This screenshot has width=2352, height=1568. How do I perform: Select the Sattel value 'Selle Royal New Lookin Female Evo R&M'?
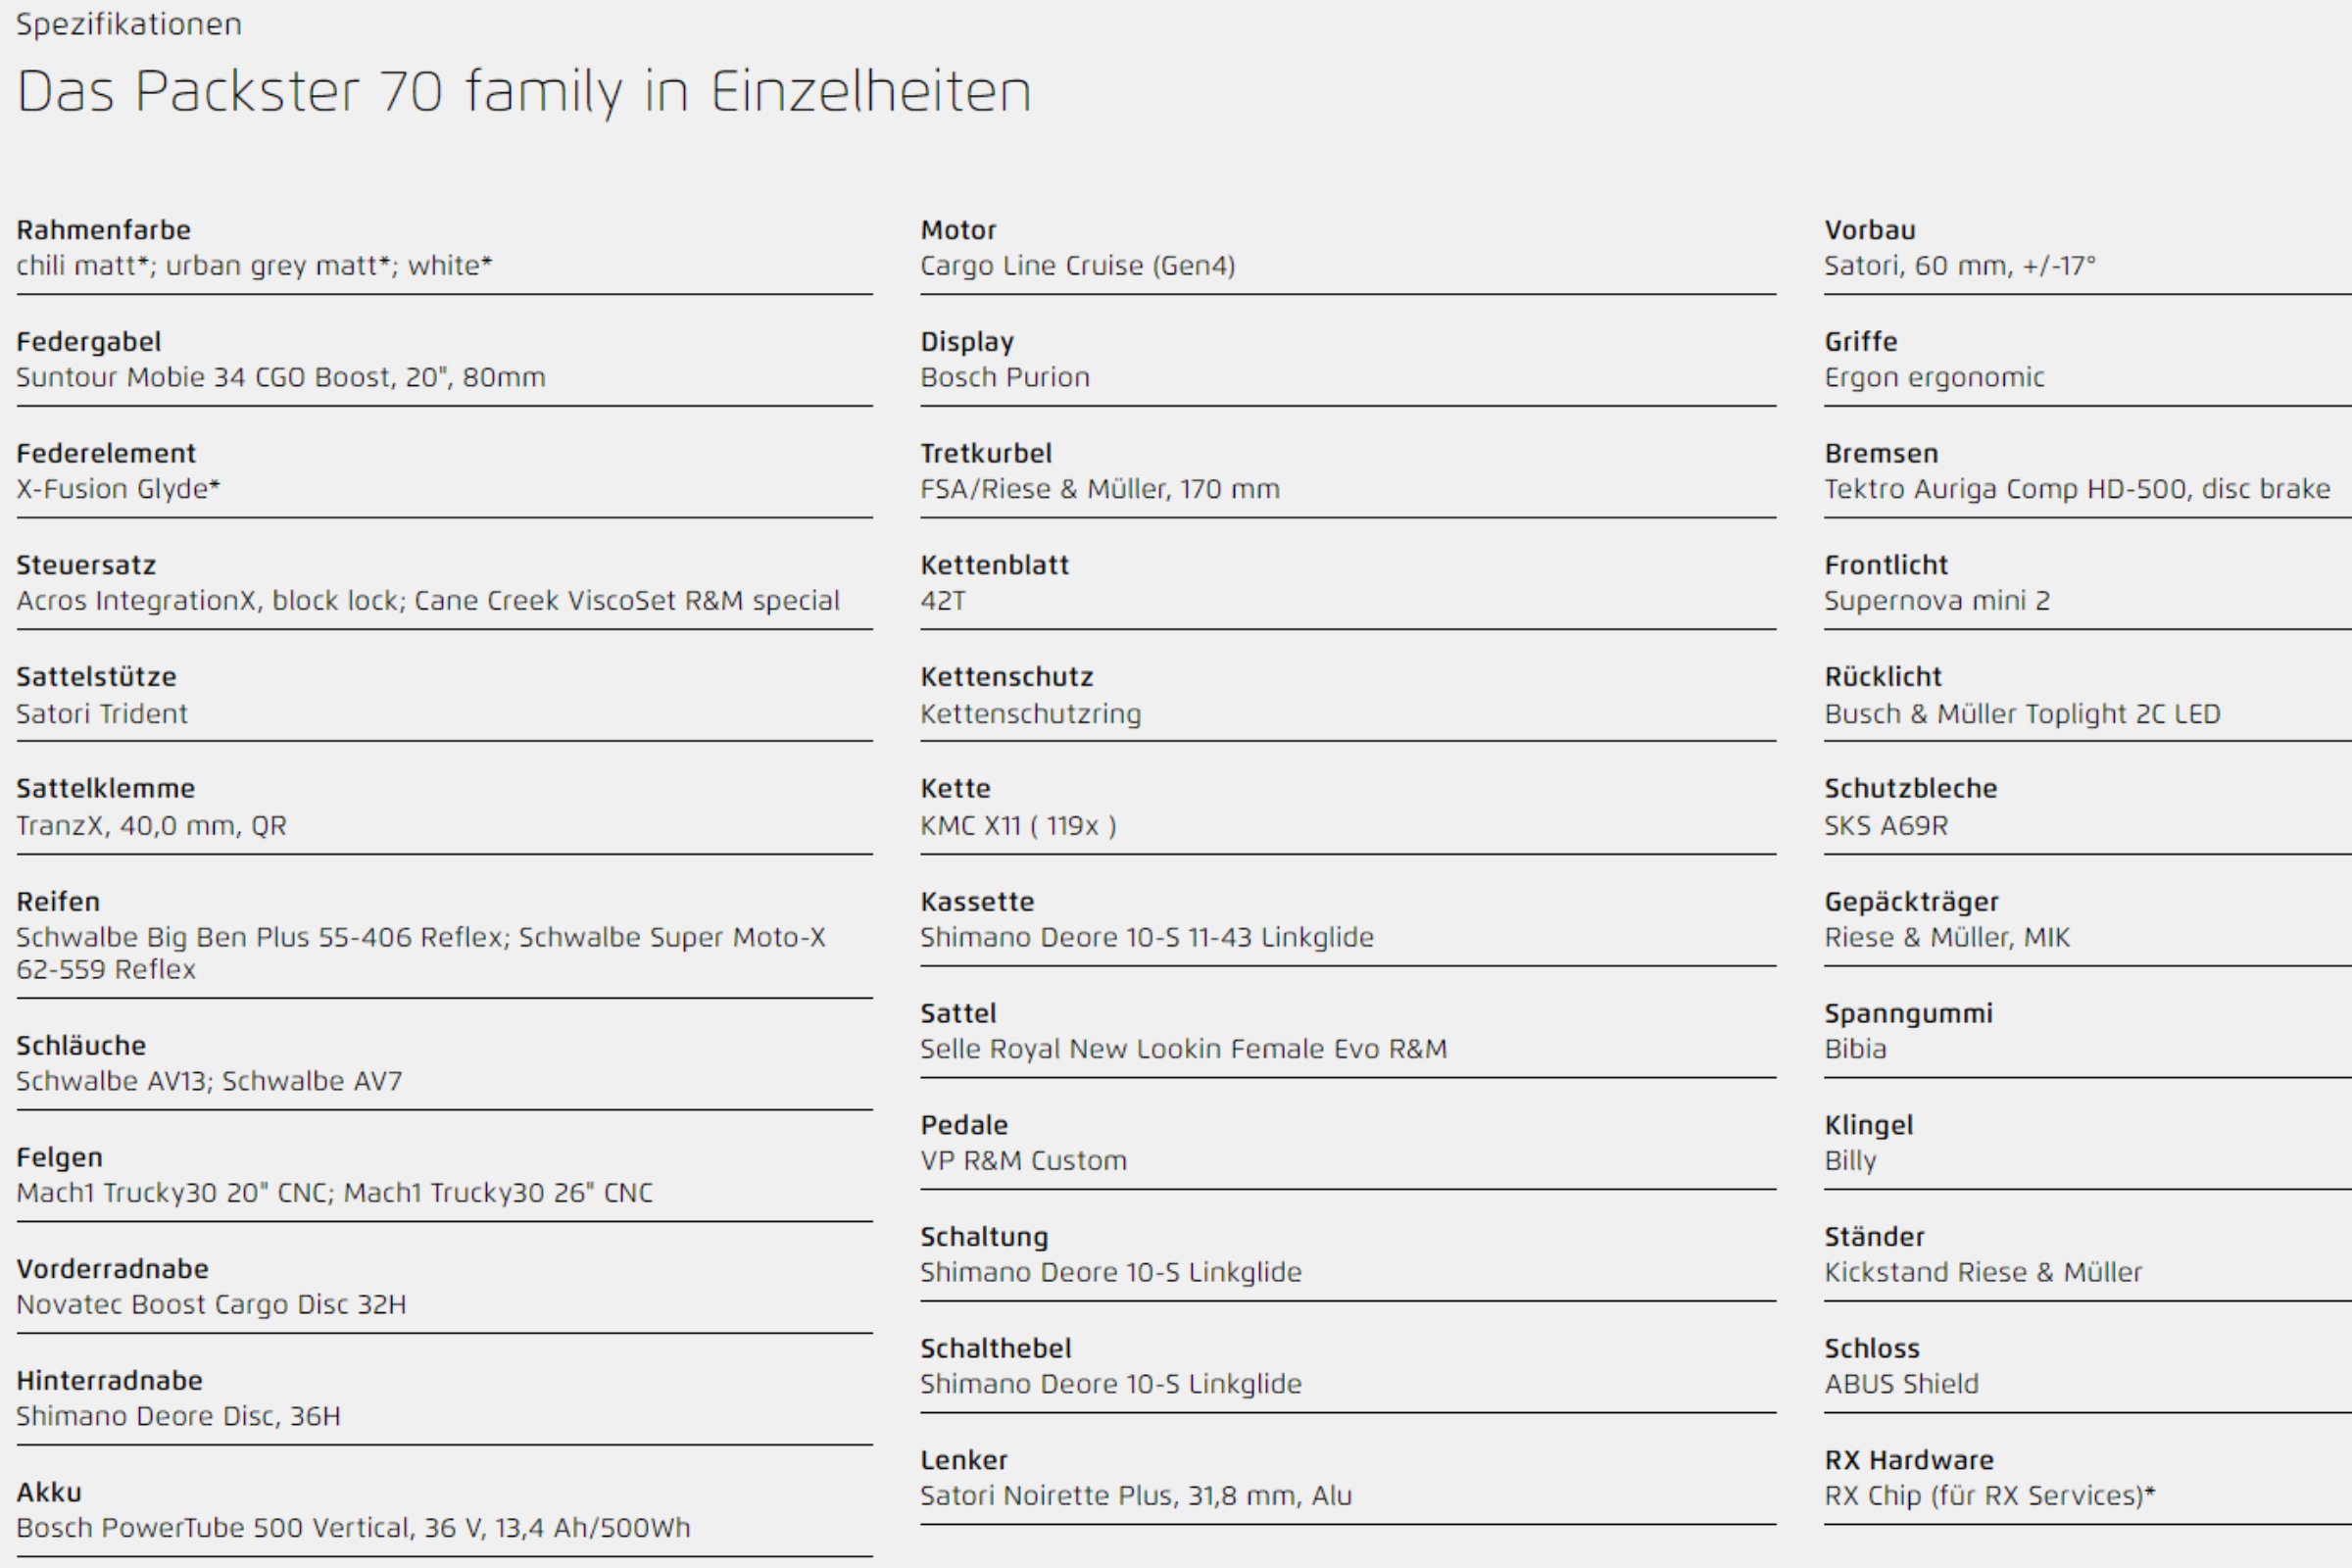click(x=1184, y=1049)
